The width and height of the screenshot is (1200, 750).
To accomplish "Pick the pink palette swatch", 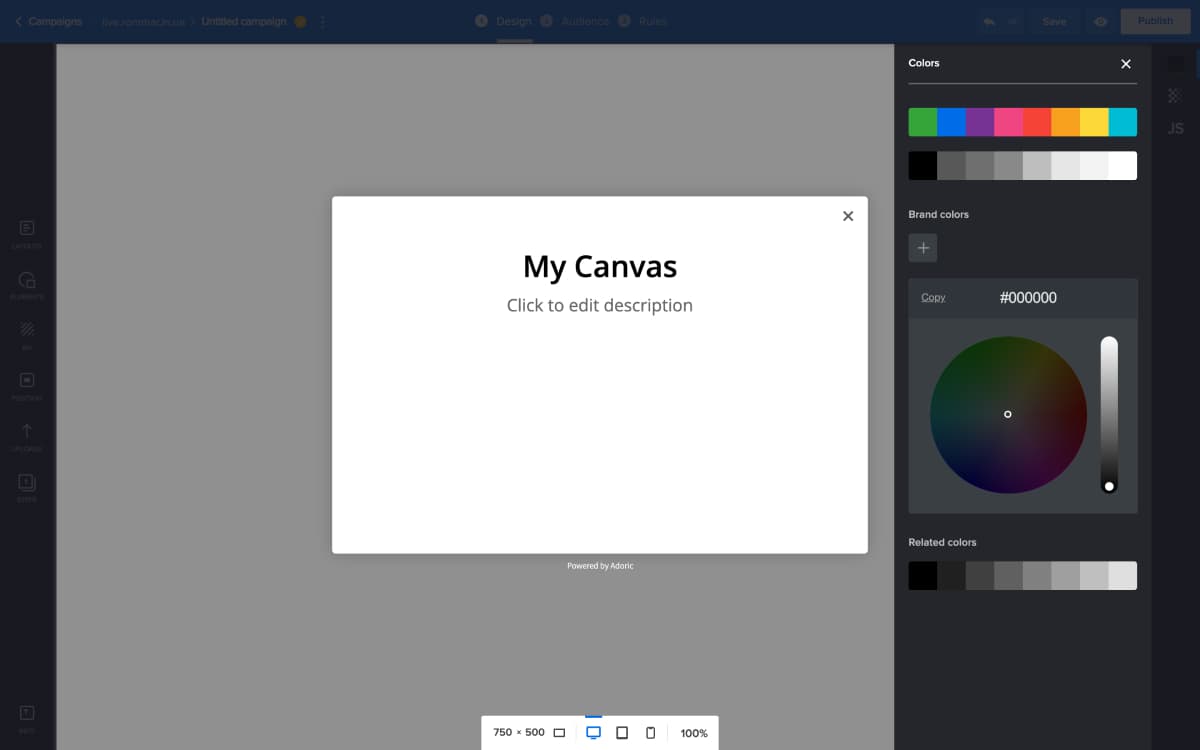I will [1008, 122].
